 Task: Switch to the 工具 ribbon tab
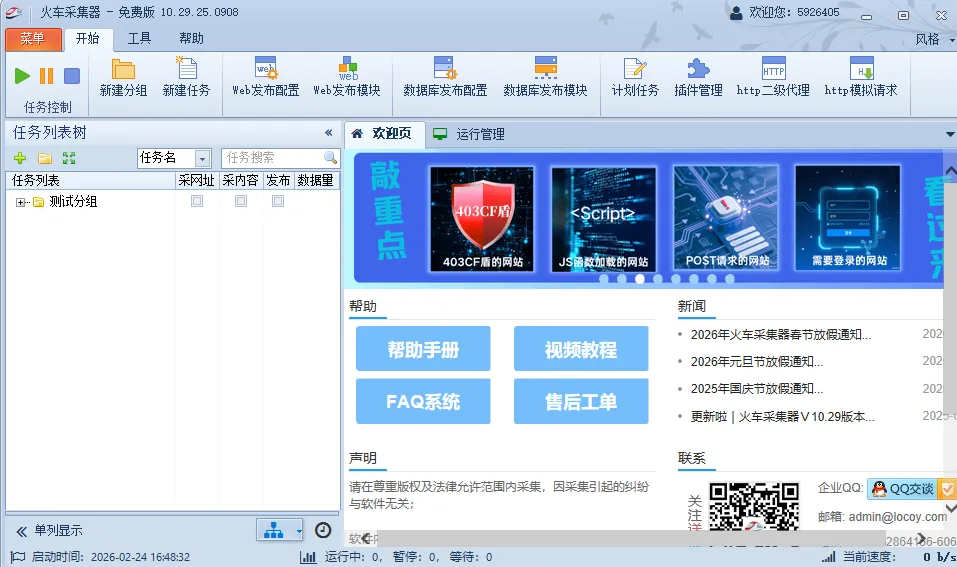[139, 39]
